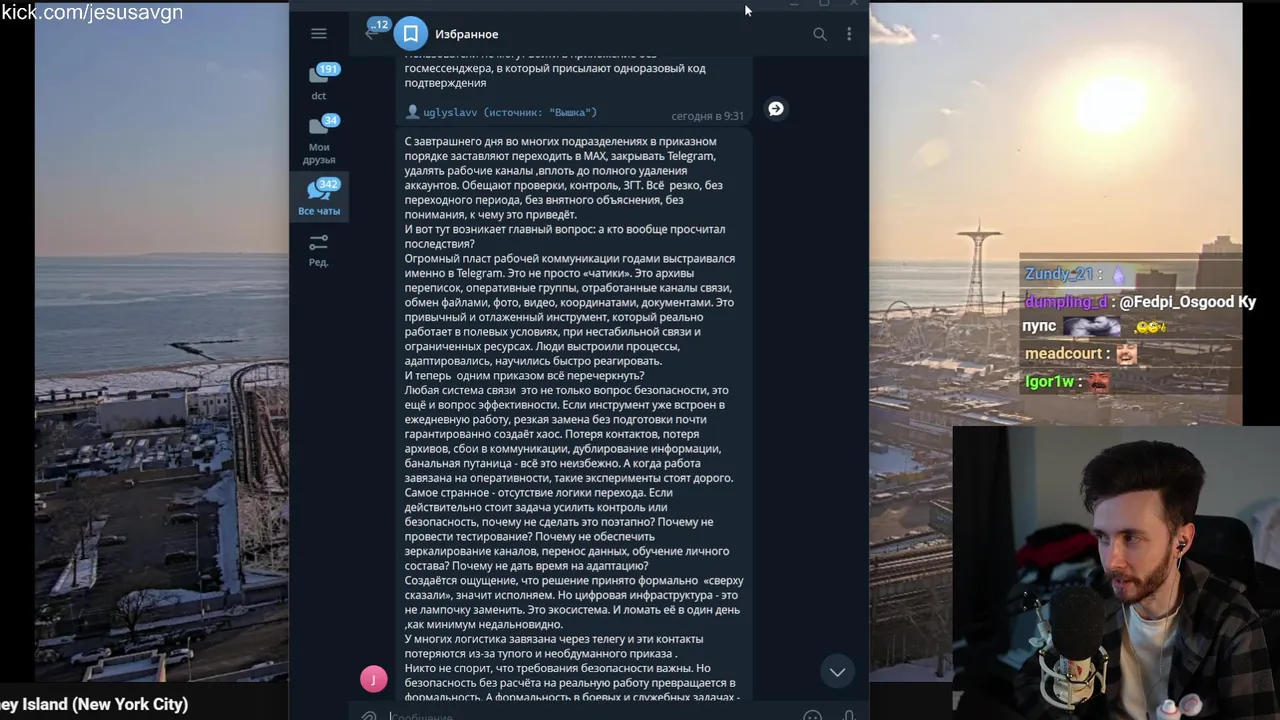The width and height of the screenshot is (1280, 720).
Task: Click the line "У многих логистика завязана через телегу"
Action: (x=554, y=639)
